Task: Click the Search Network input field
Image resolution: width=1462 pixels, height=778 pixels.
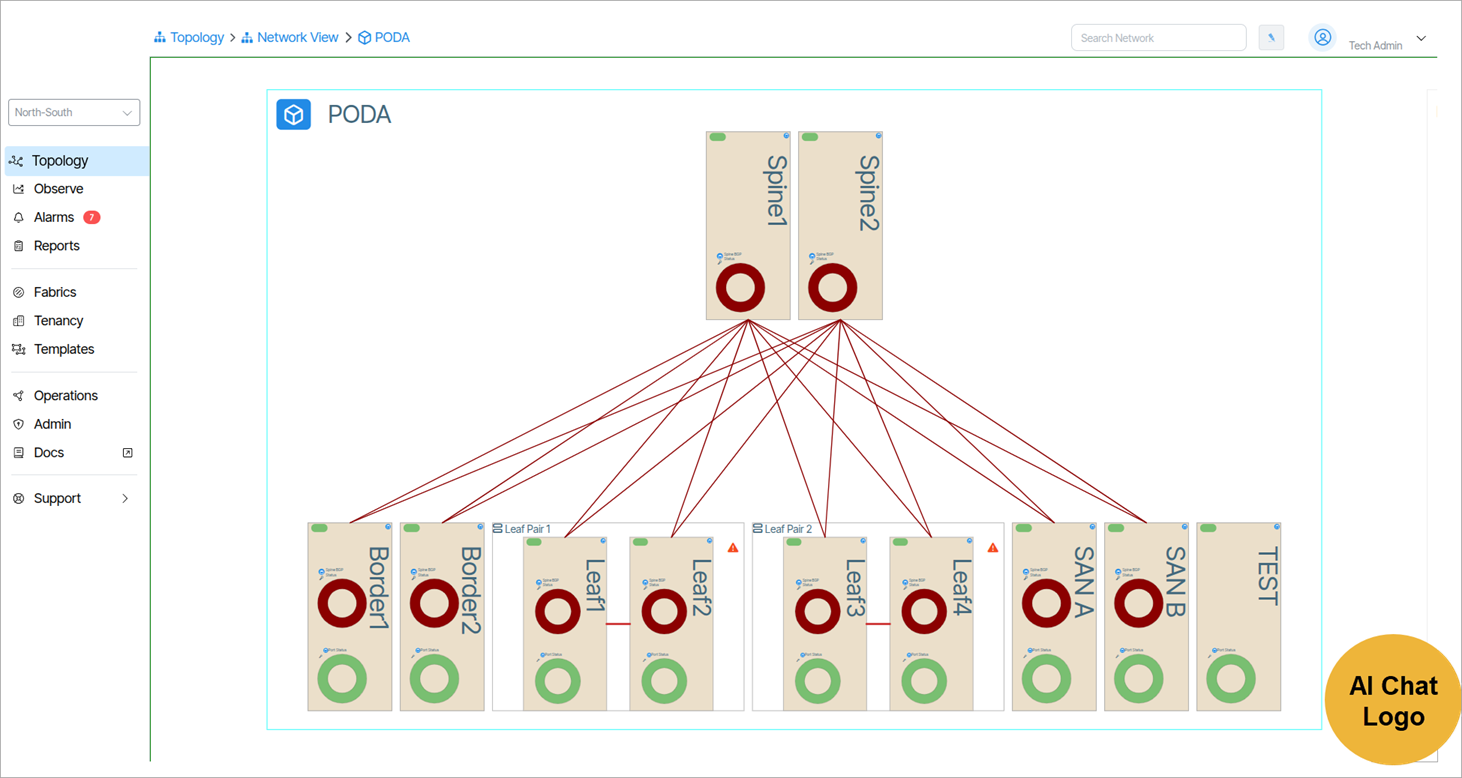Action: tap(1158, 38)
